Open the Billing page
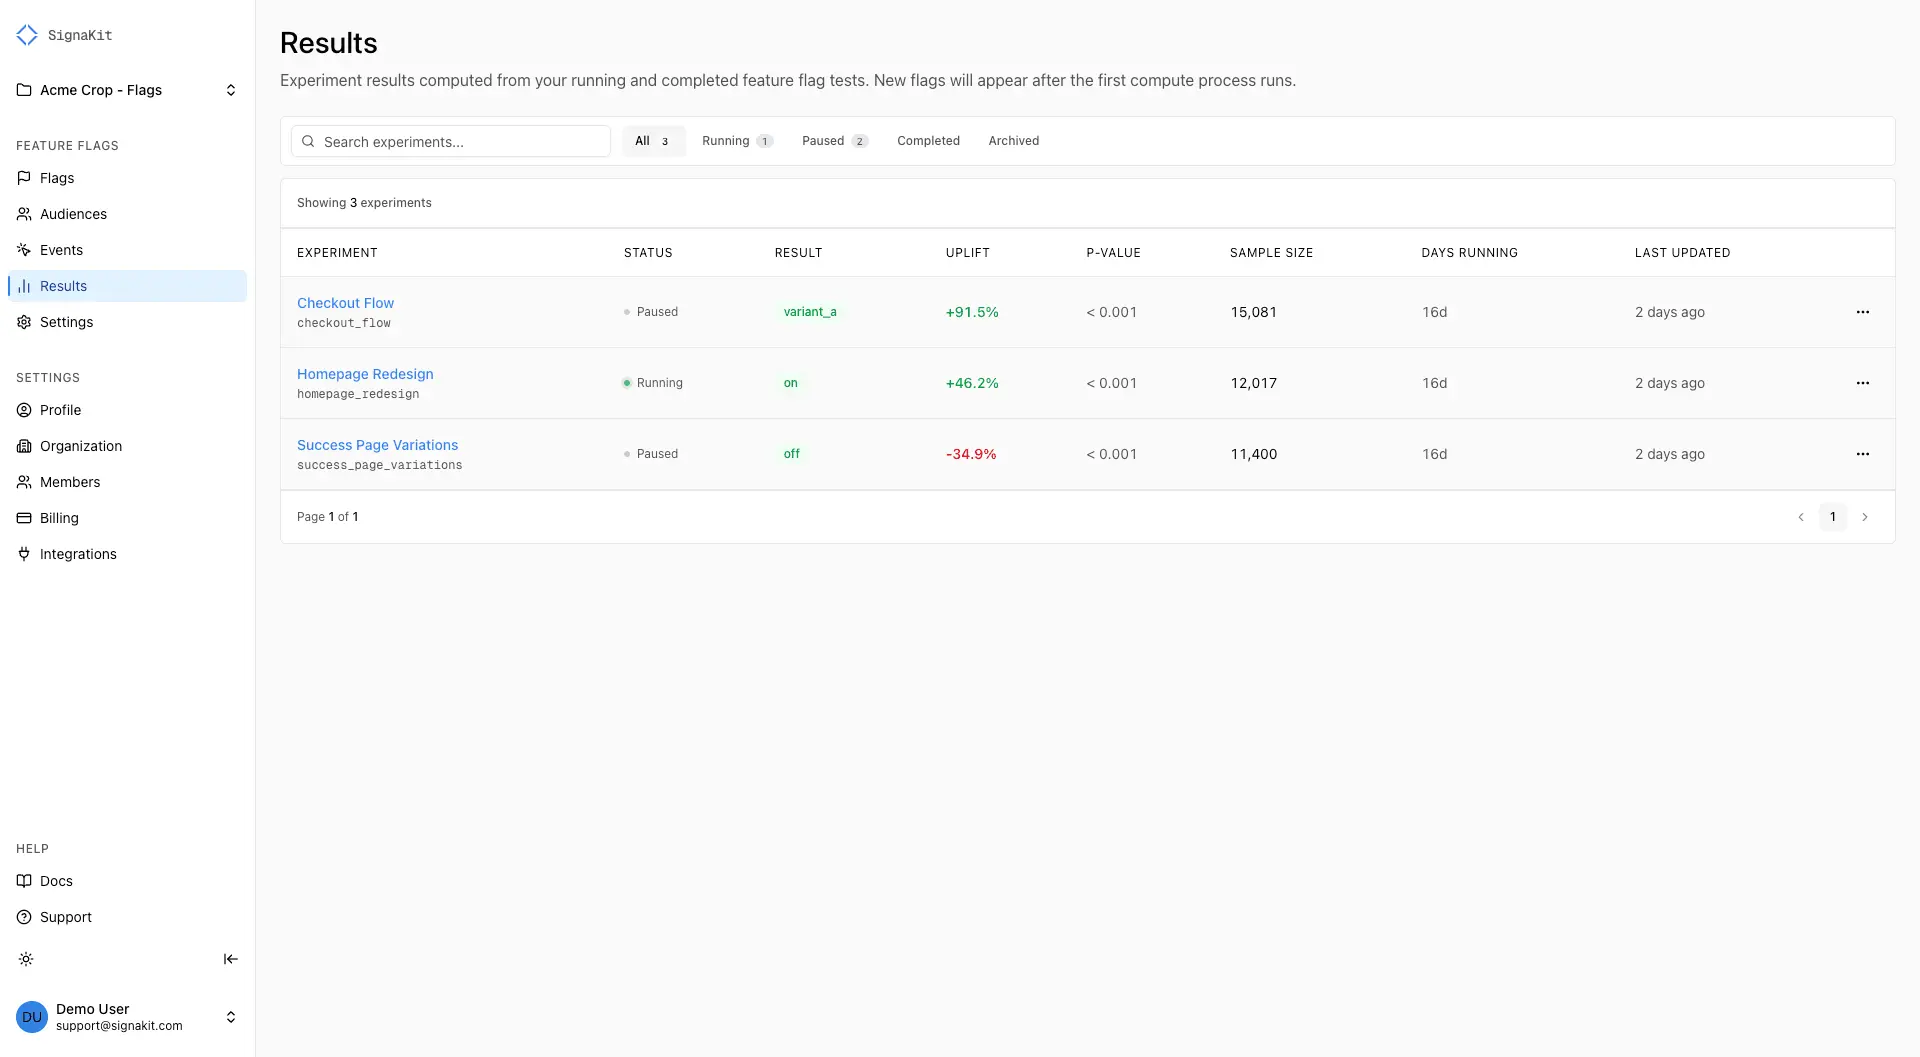 pos(127,518)
